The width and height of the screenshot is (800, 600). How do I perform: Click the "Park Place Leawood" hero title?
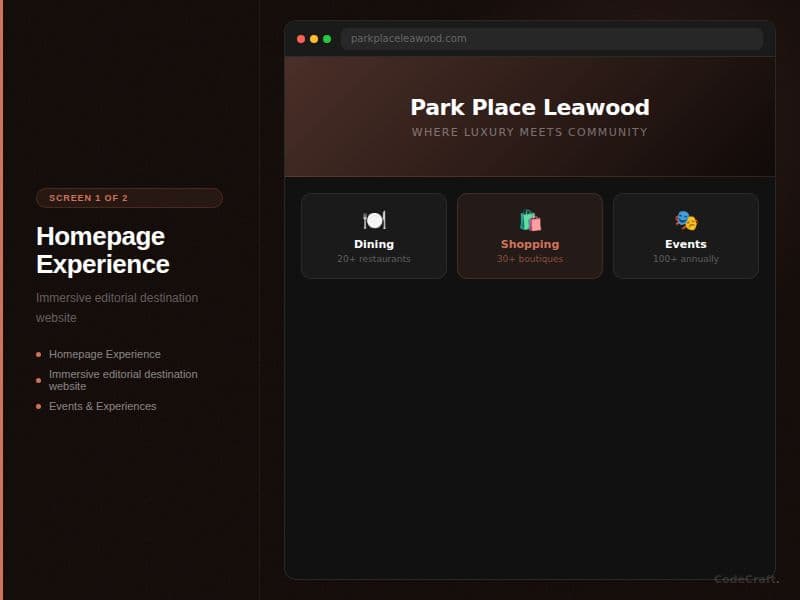(x=530, y=108)
